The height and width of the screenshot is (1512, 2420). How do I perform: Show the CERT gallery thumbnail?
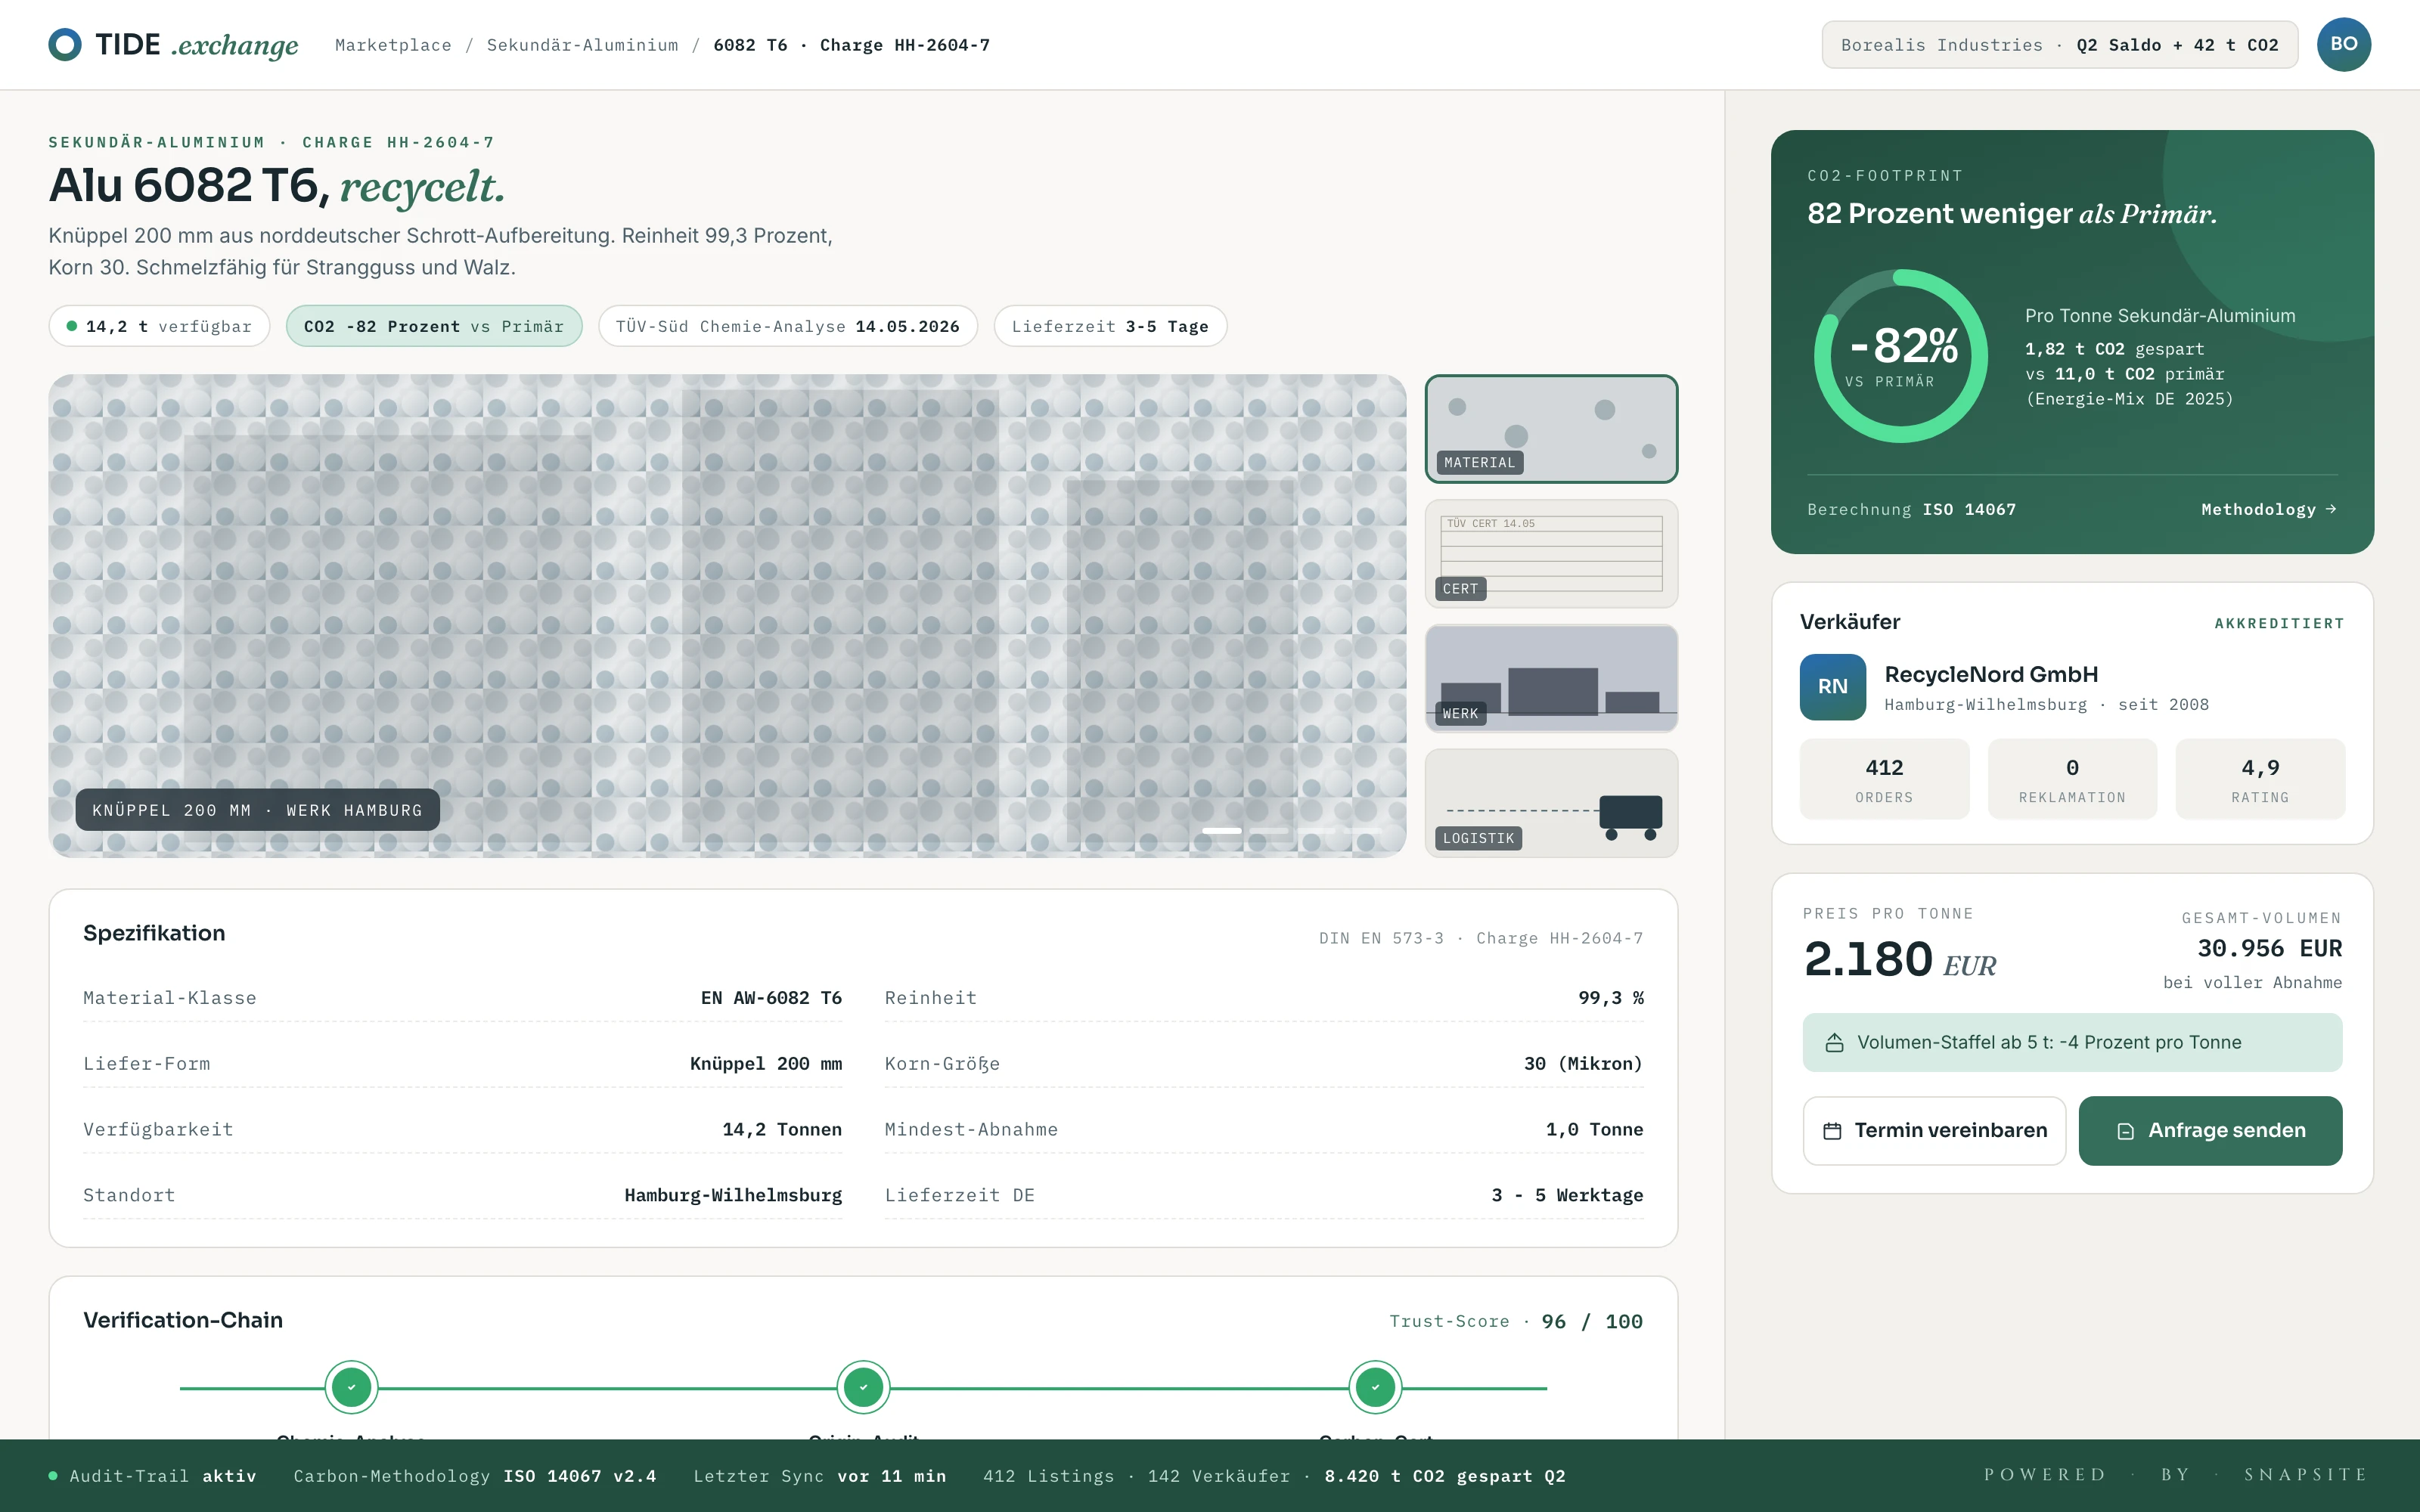(x=1551, y=554)
